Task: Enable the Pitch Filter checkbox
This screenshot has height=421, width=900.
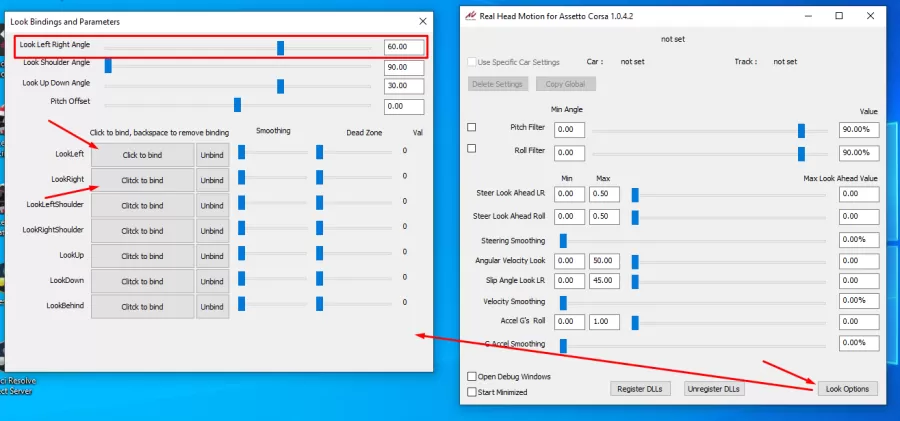Action: [471, 127]
